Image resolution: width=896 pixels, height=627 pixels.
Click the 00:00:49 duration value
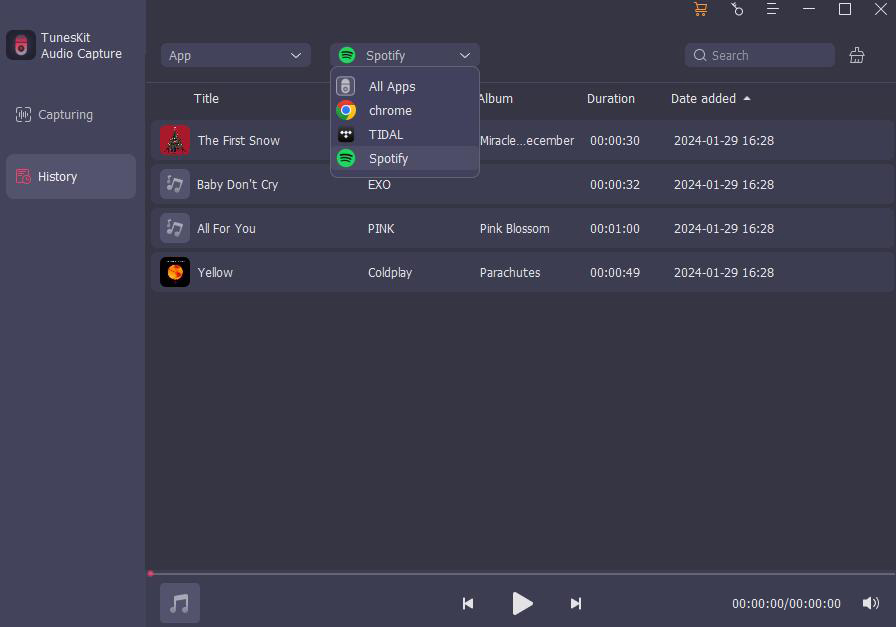615,272
